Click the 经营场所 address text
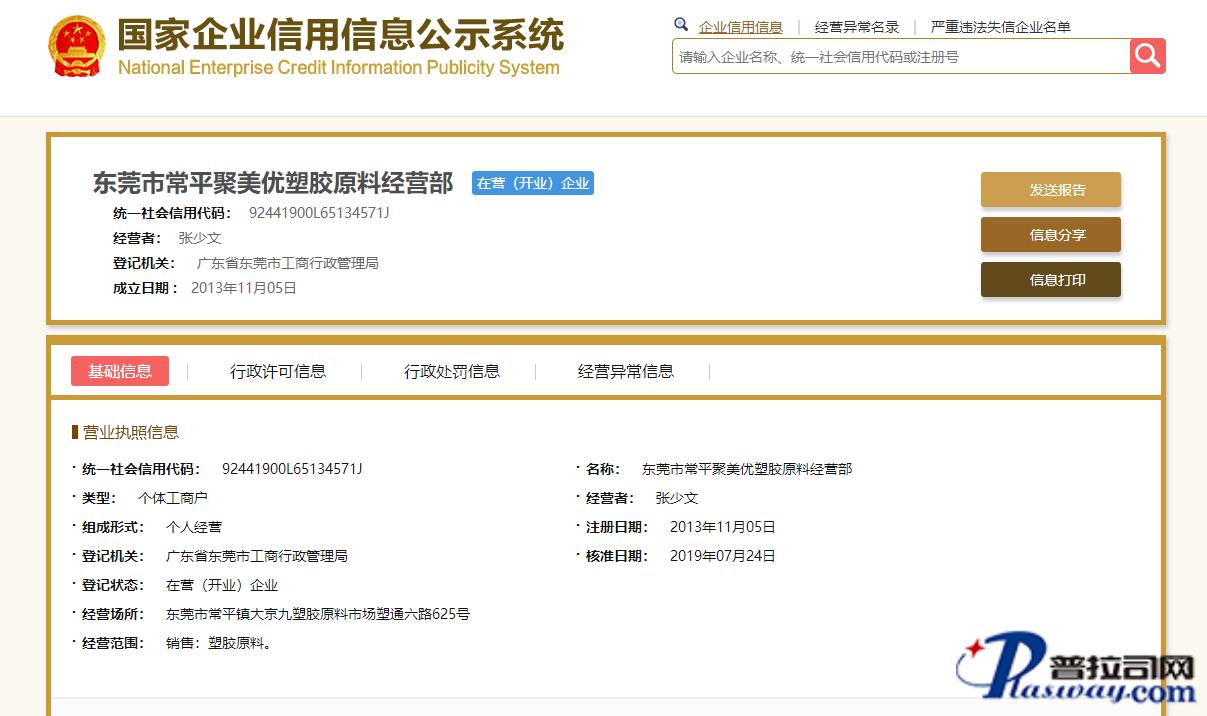The width and height of the screenshot is (1207, 716). 317,614
